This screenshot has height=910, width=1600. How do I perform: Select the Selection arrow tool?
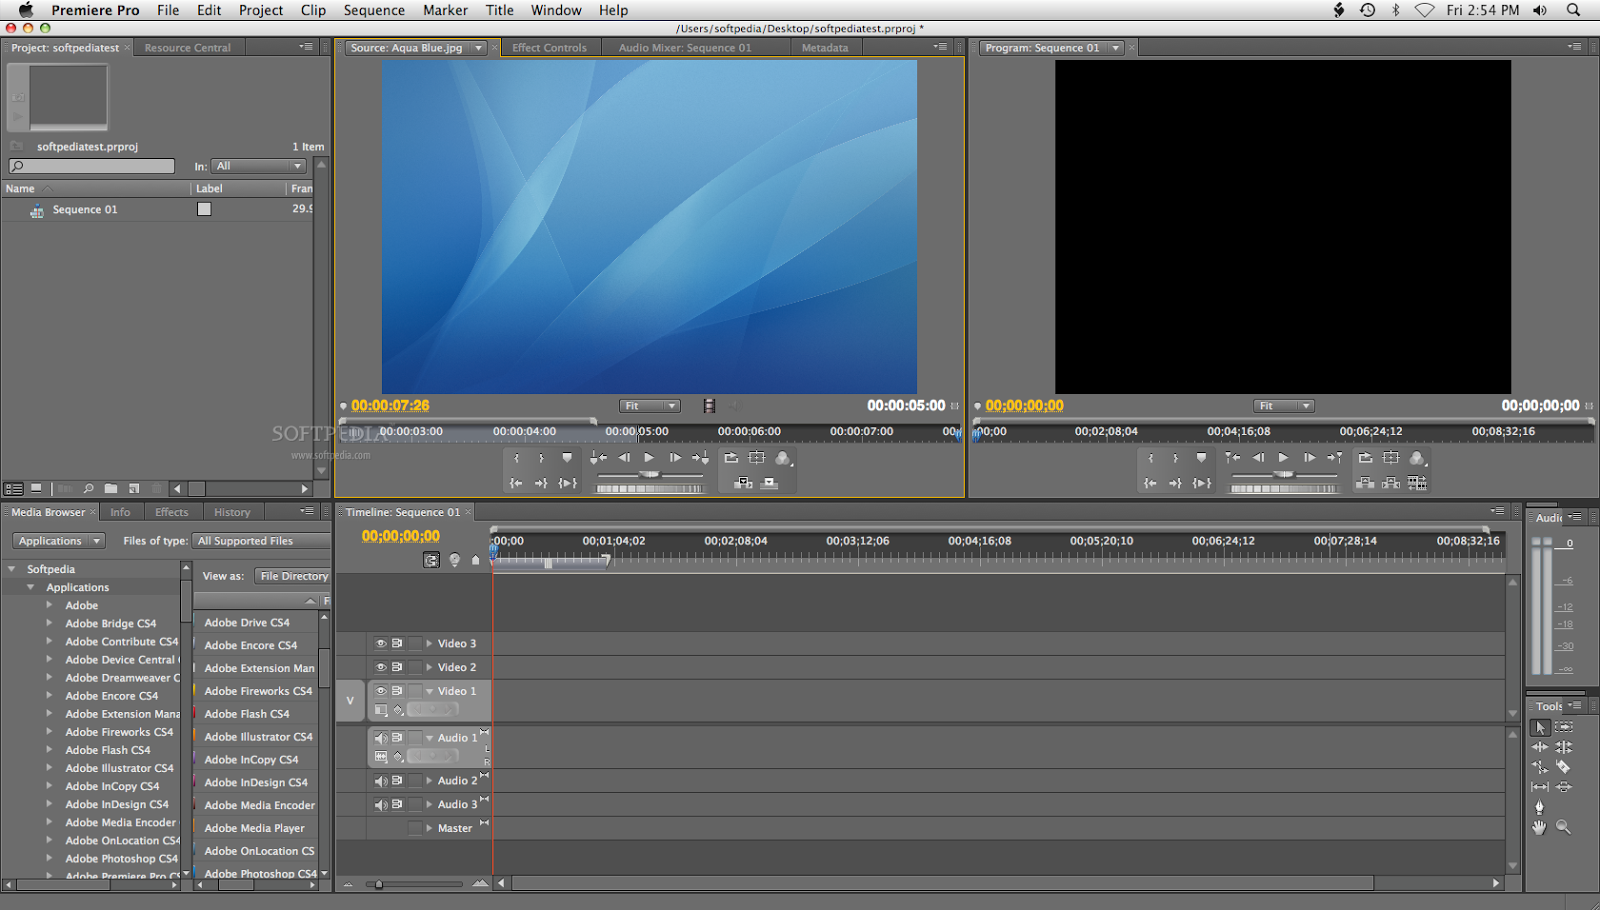[1540, 727]
